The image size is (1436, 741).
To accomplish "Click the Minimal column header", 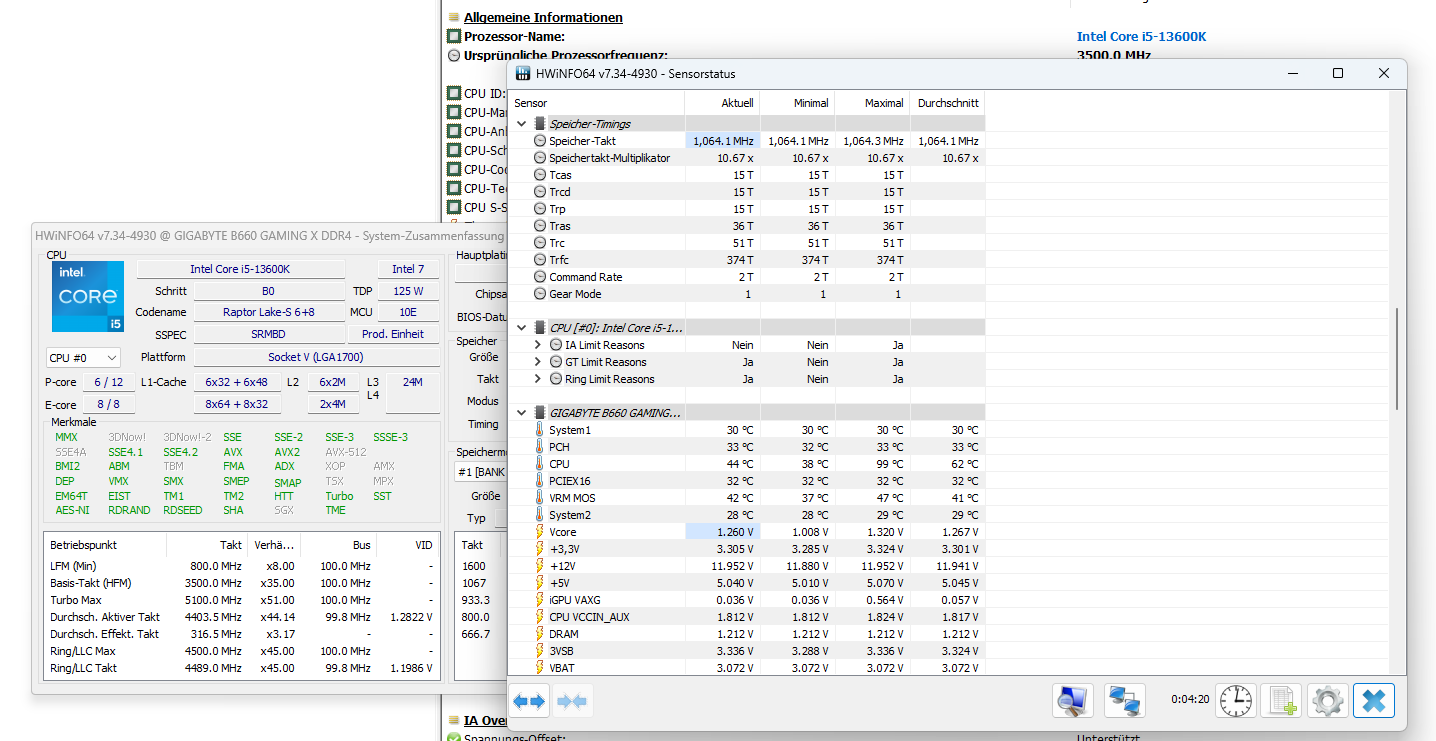I will pyautogui.click(x=797, y=103).
